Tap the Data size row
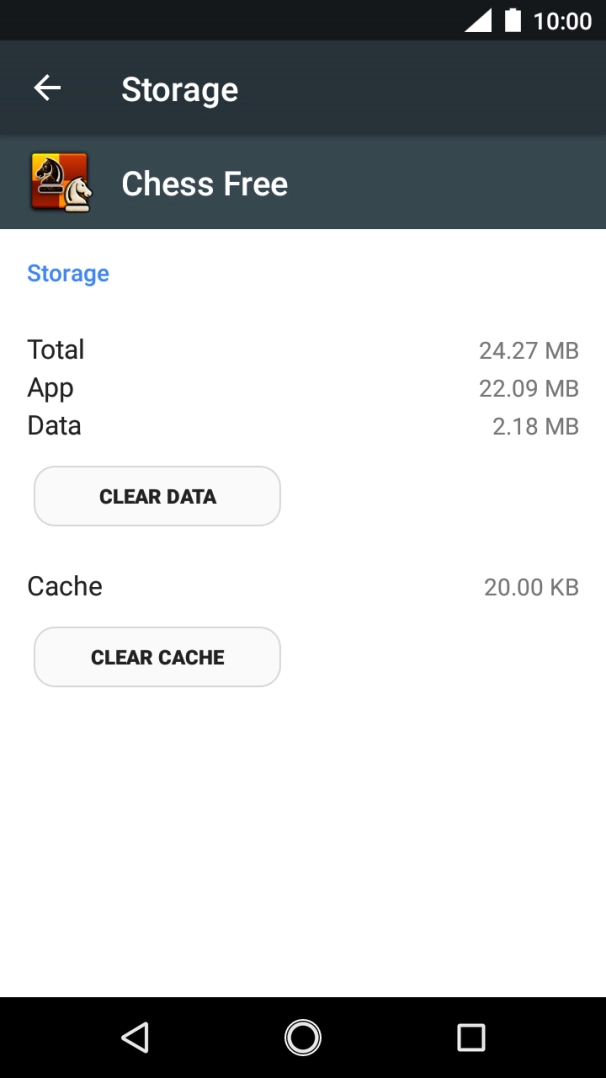The image size is (606, 1078). [53, 426]
